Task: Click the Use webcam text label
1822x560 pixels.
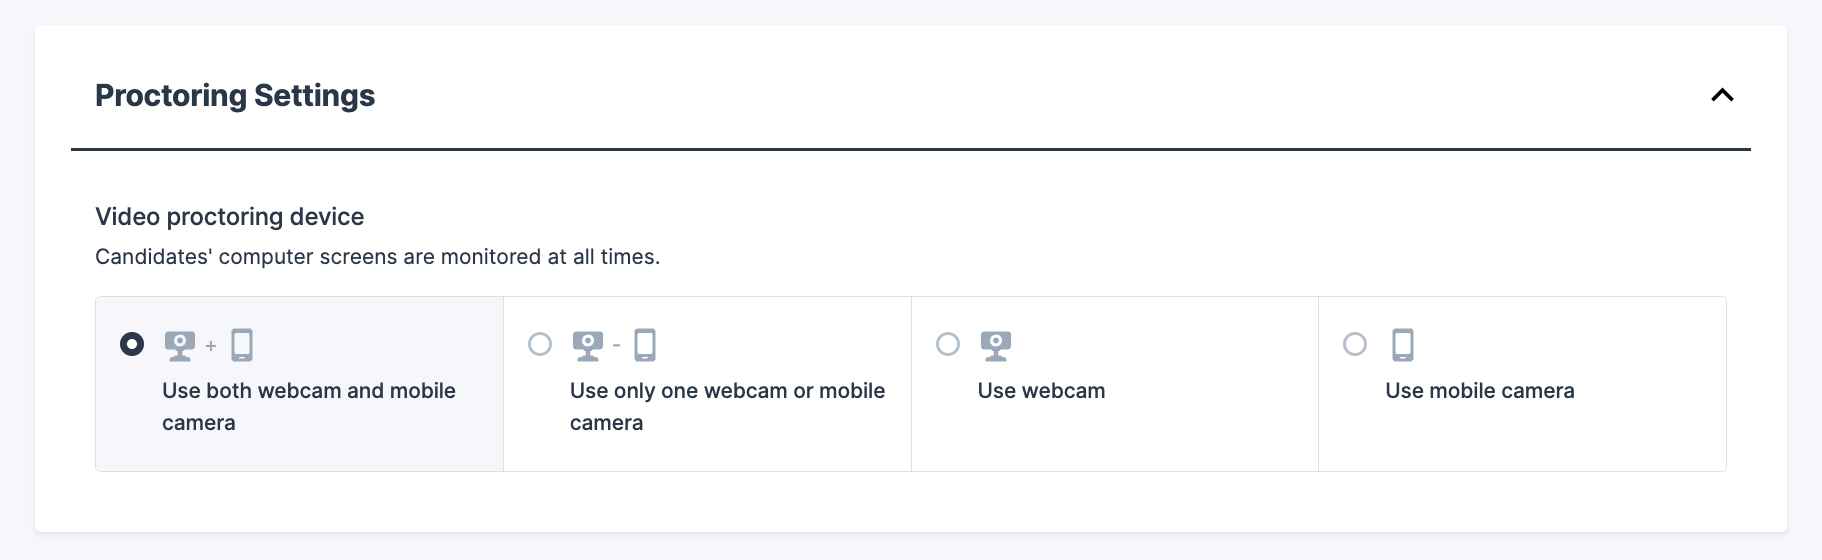Action: [x=1041, y=391]
